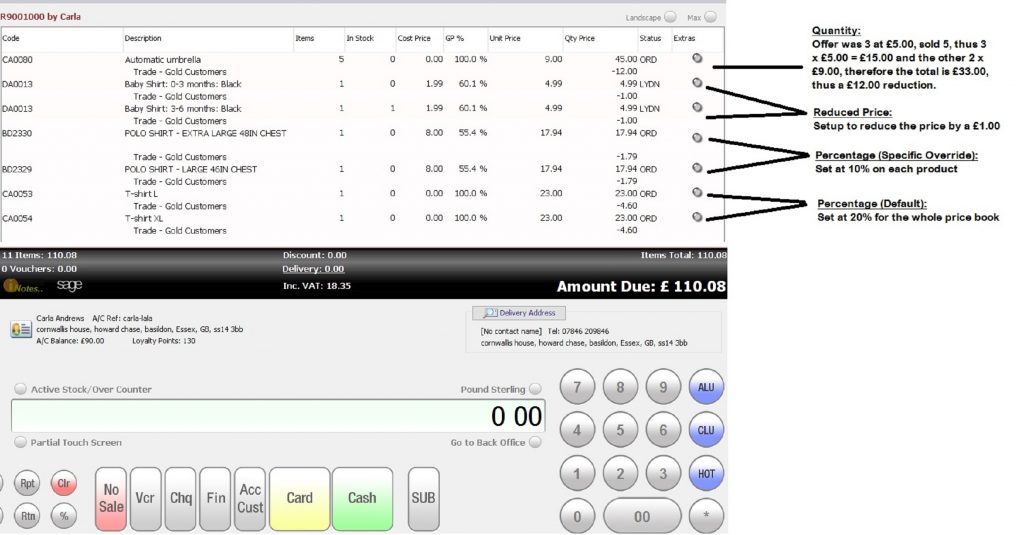The image size is (1024, 535).
Task: Click the 'Delivery: 0.00' label
Action: pos(313,268)
